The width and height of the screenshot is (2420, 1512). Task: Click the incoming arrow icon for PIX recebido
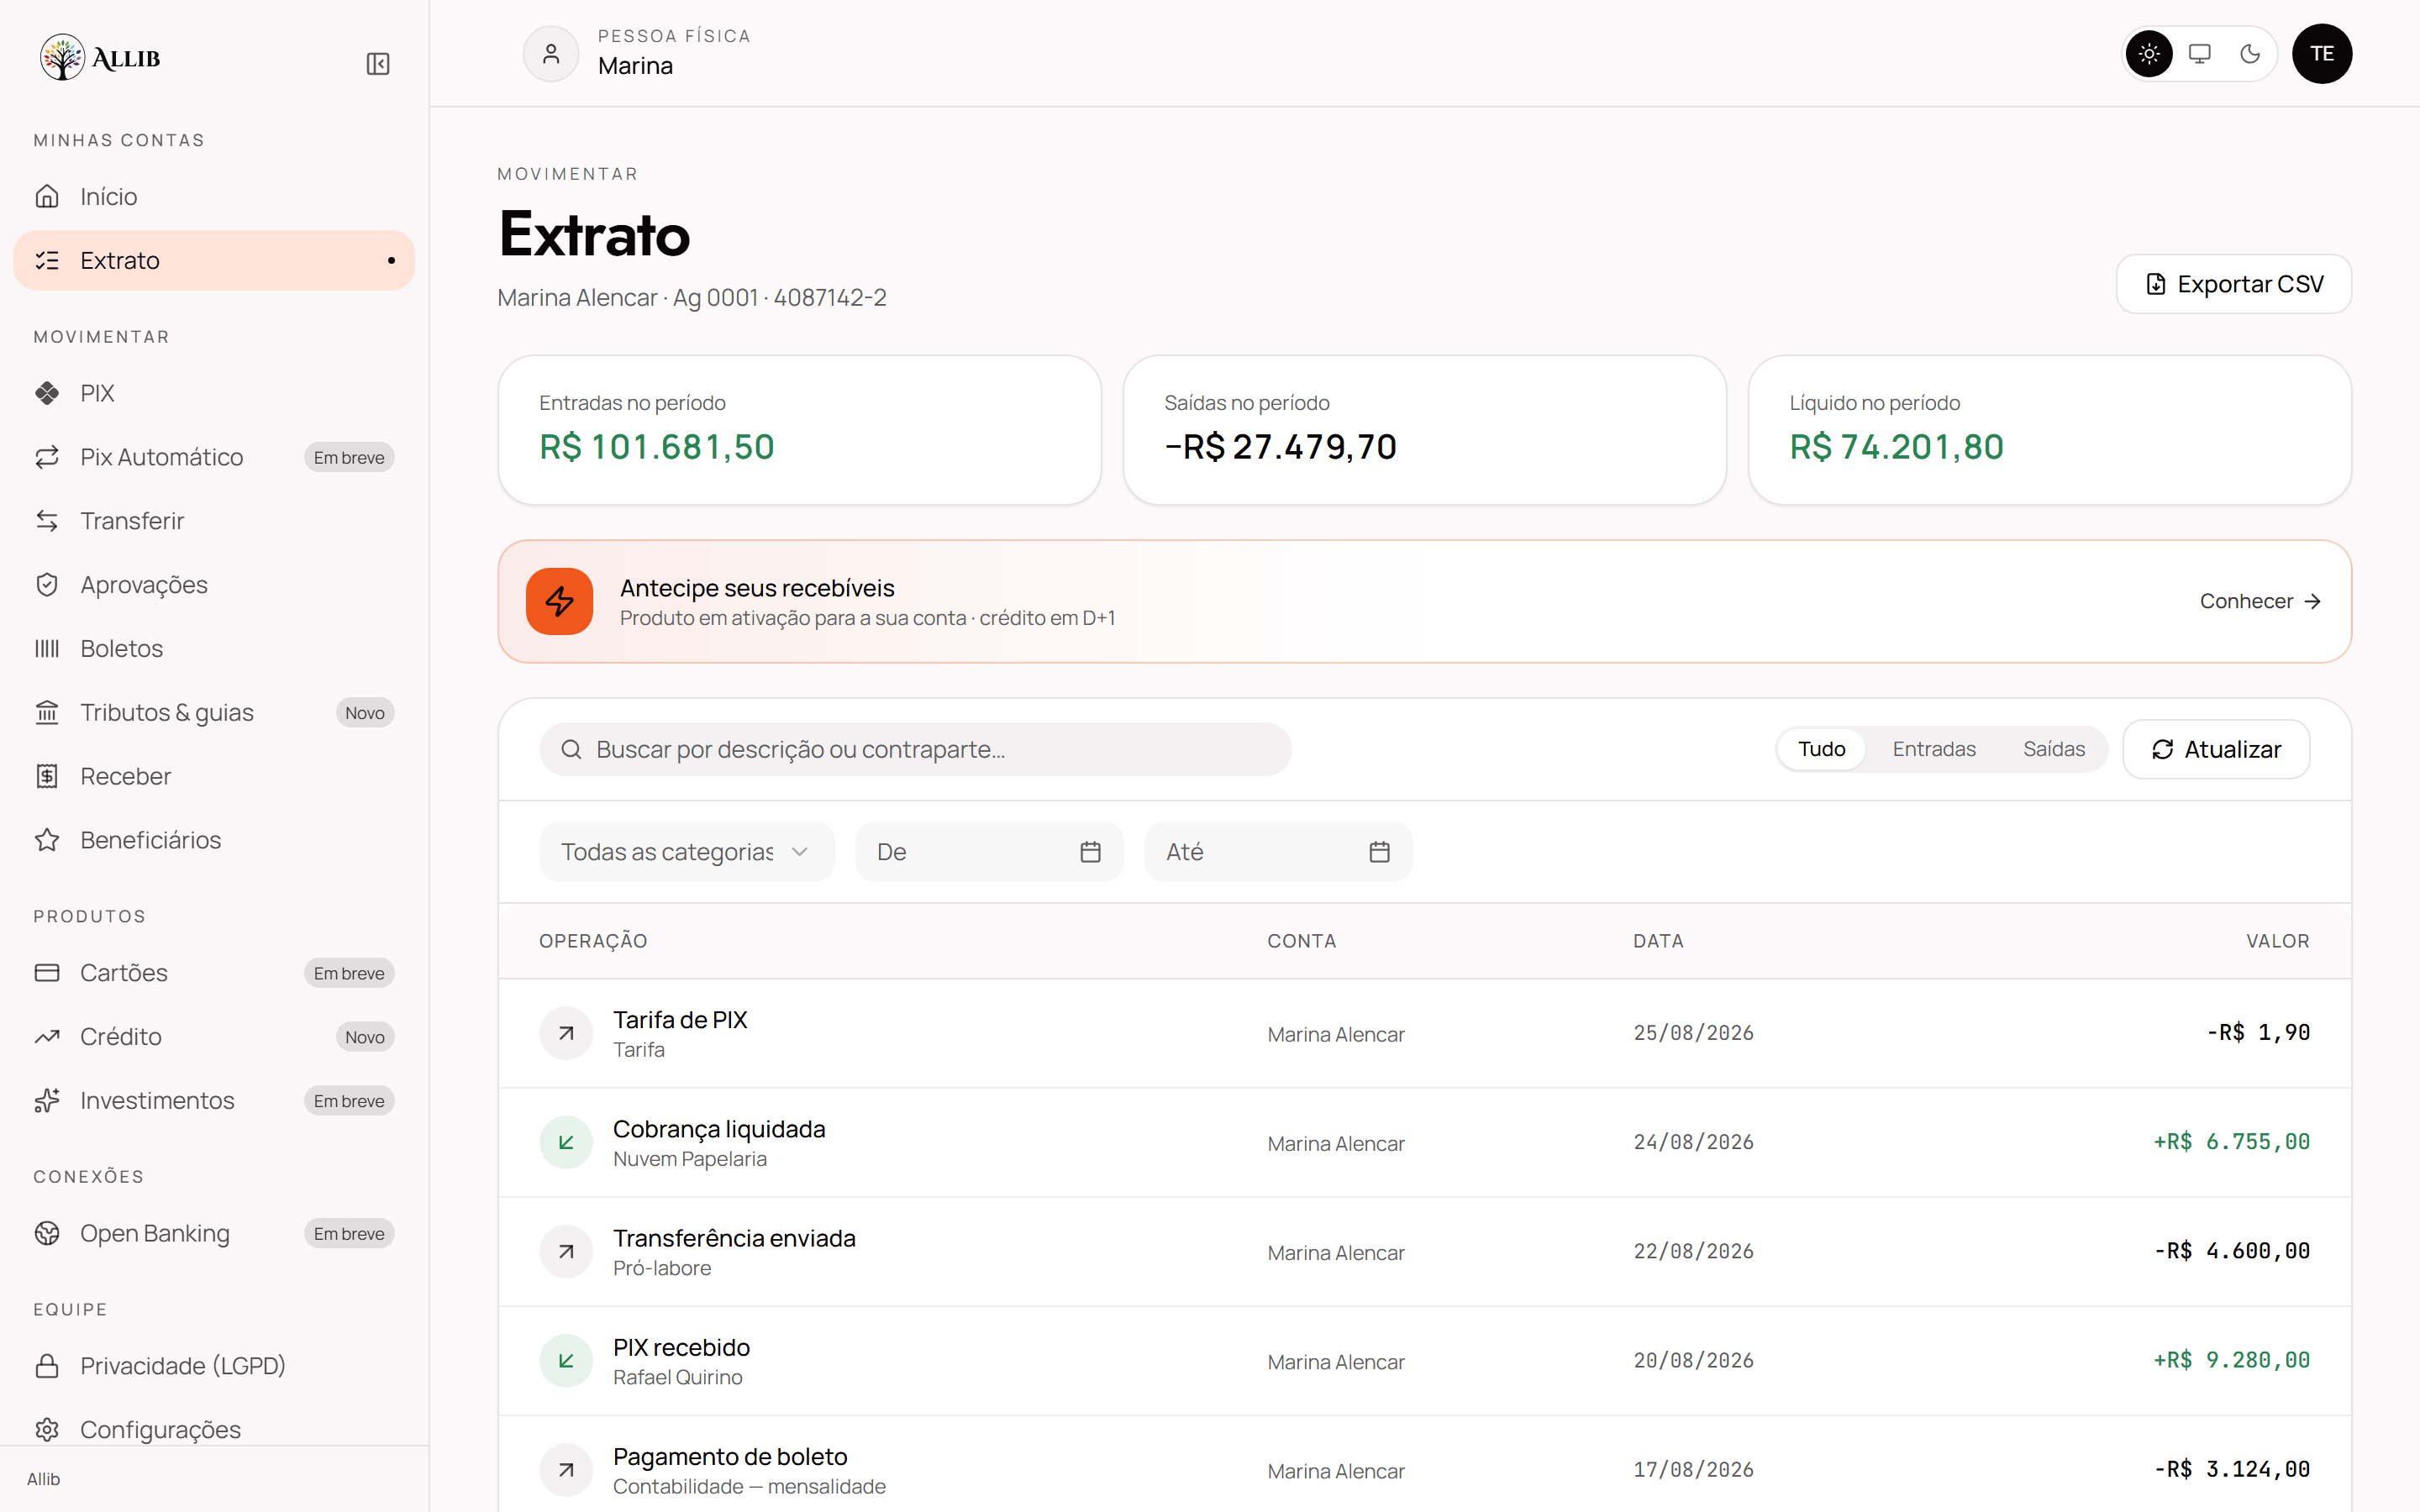(x=566, y=1360)
